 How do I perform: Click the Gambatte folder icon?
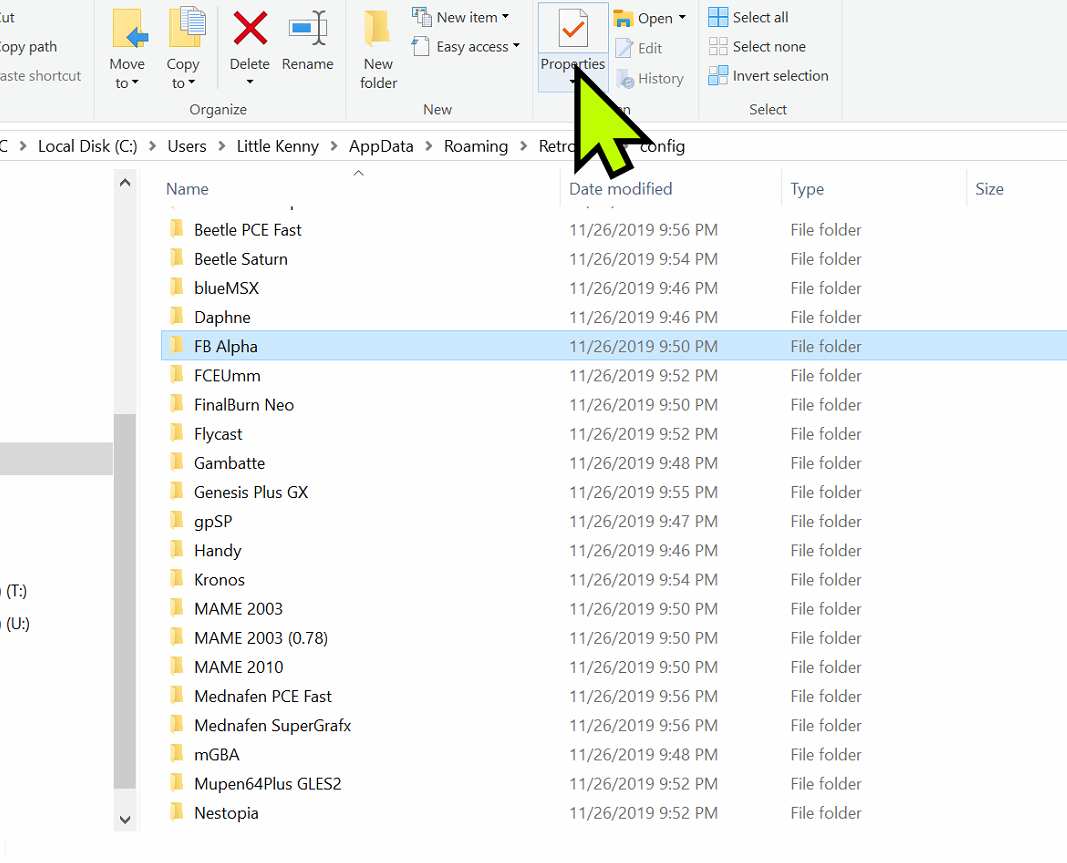(x=176, y=463)
